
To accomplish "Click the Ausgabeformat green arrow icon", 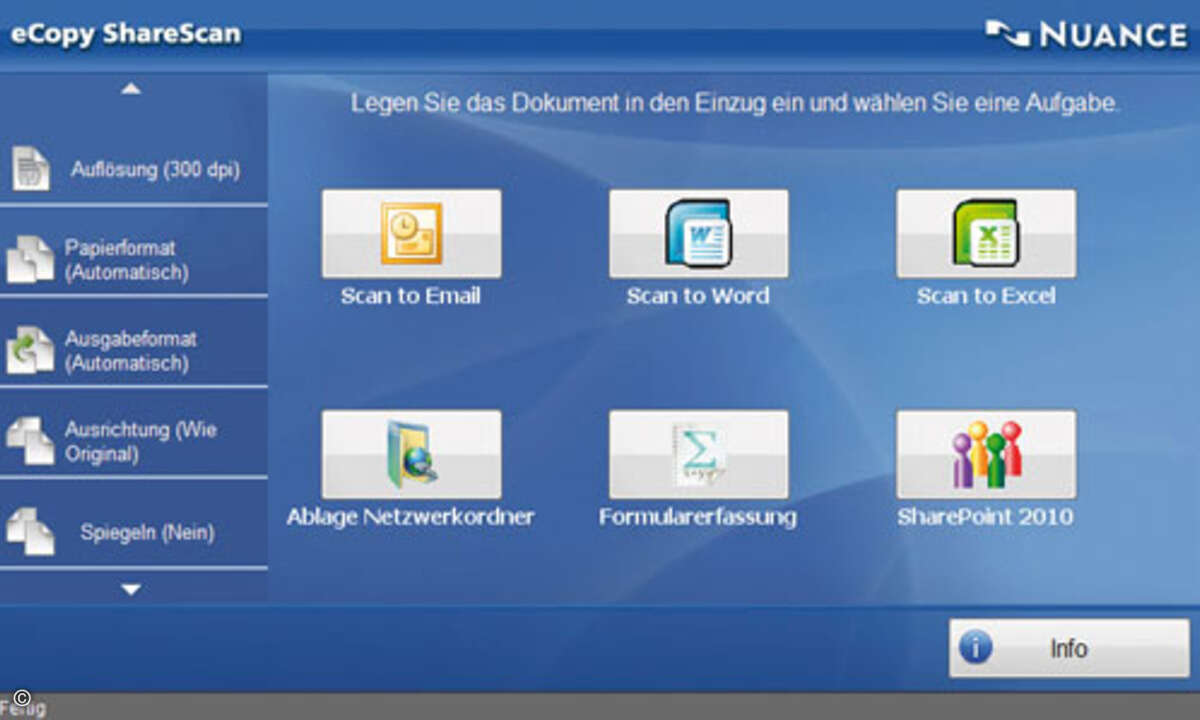I will [x=30, y=351].
